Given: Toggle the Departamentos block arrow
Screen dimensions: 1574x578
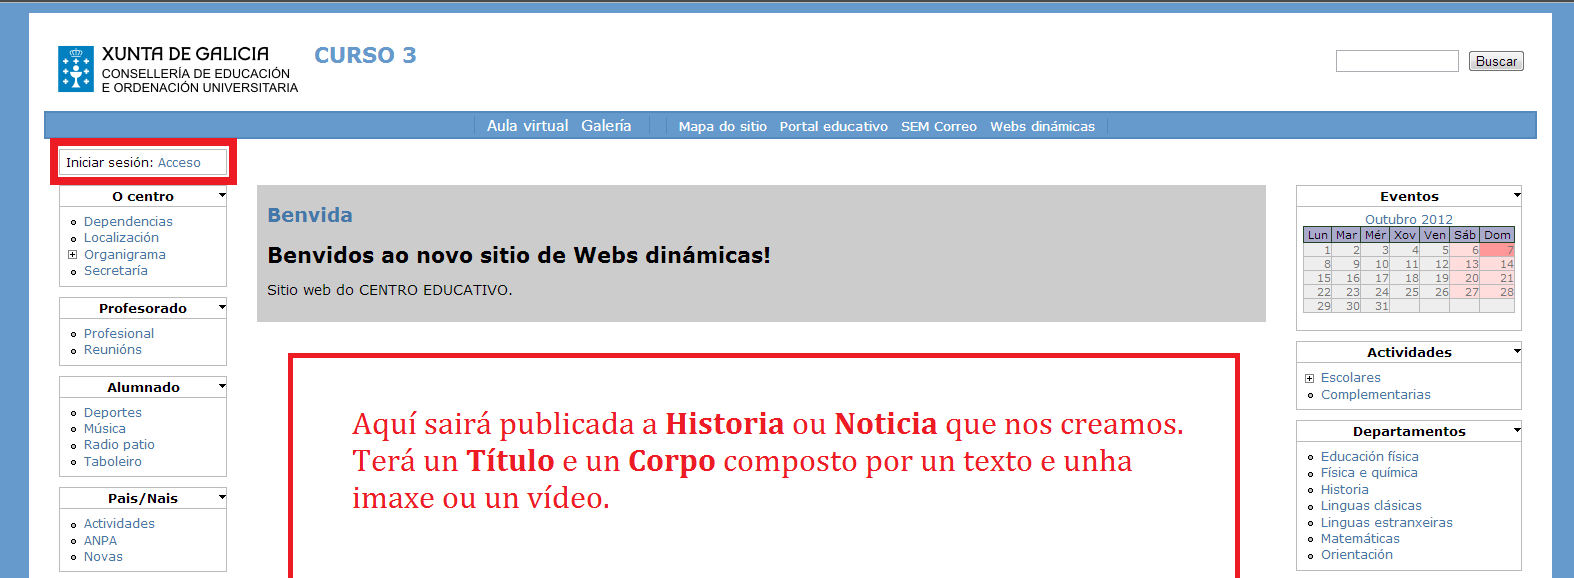Looking at the screenshot, I should pos(1516,430).
